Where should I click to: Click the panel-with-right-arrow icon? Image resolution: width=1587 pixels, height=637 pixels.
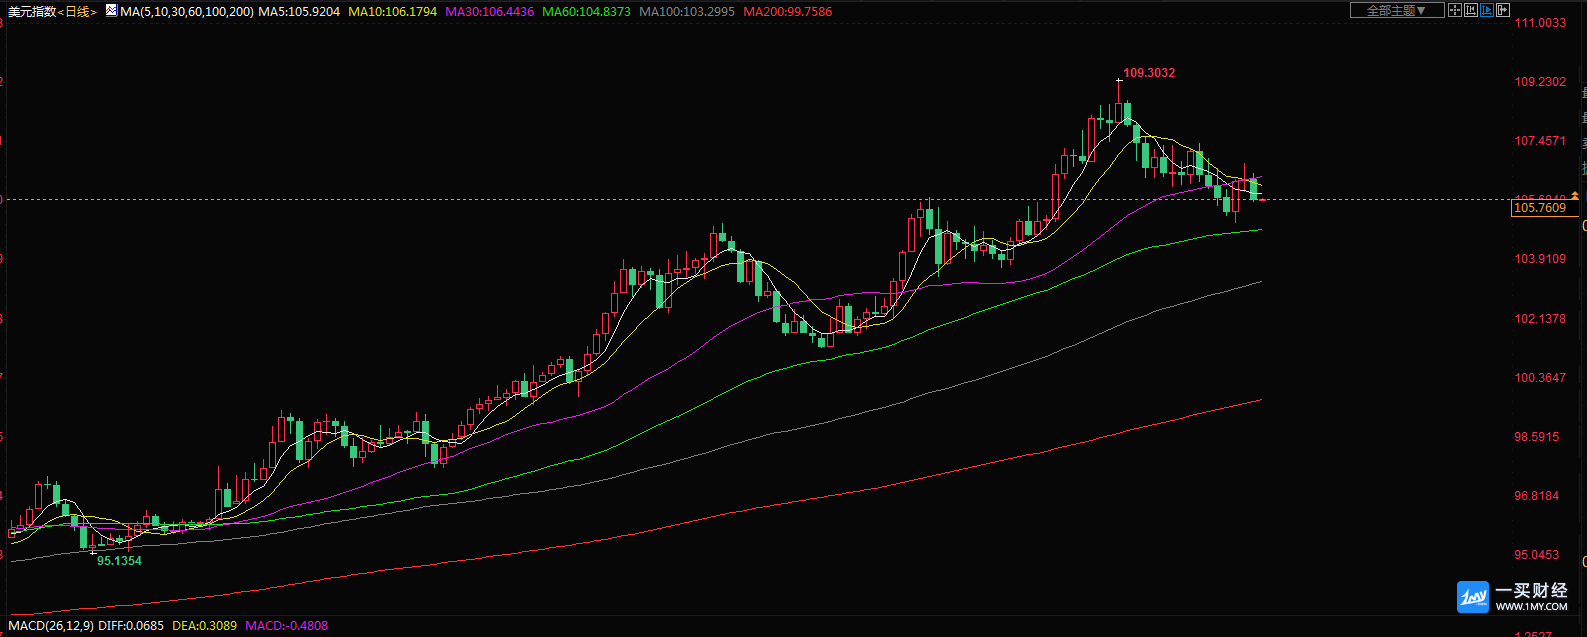1503,10
